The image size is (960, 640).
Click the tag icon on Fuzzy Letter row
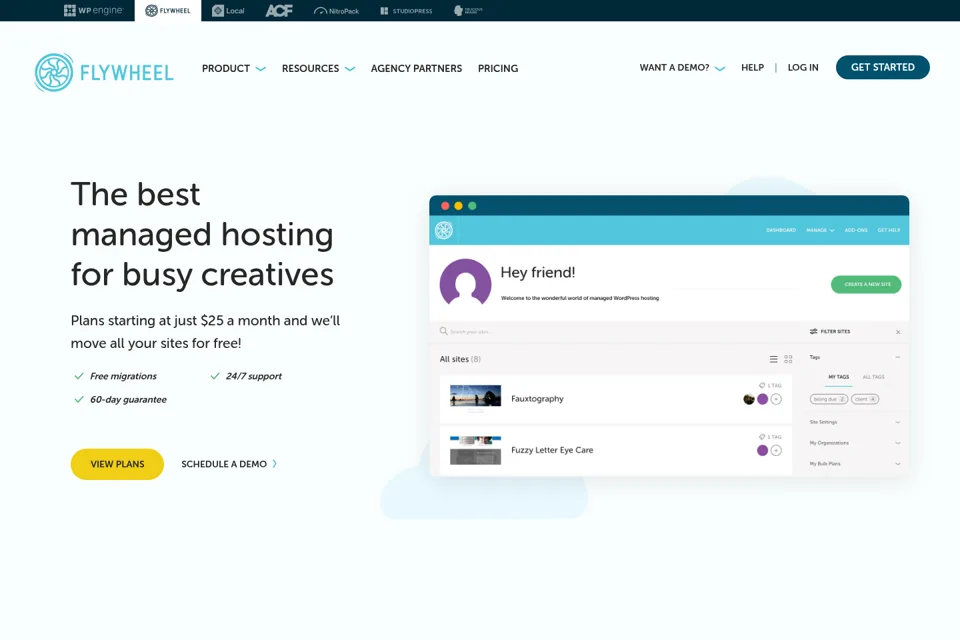tap(762, 437)
